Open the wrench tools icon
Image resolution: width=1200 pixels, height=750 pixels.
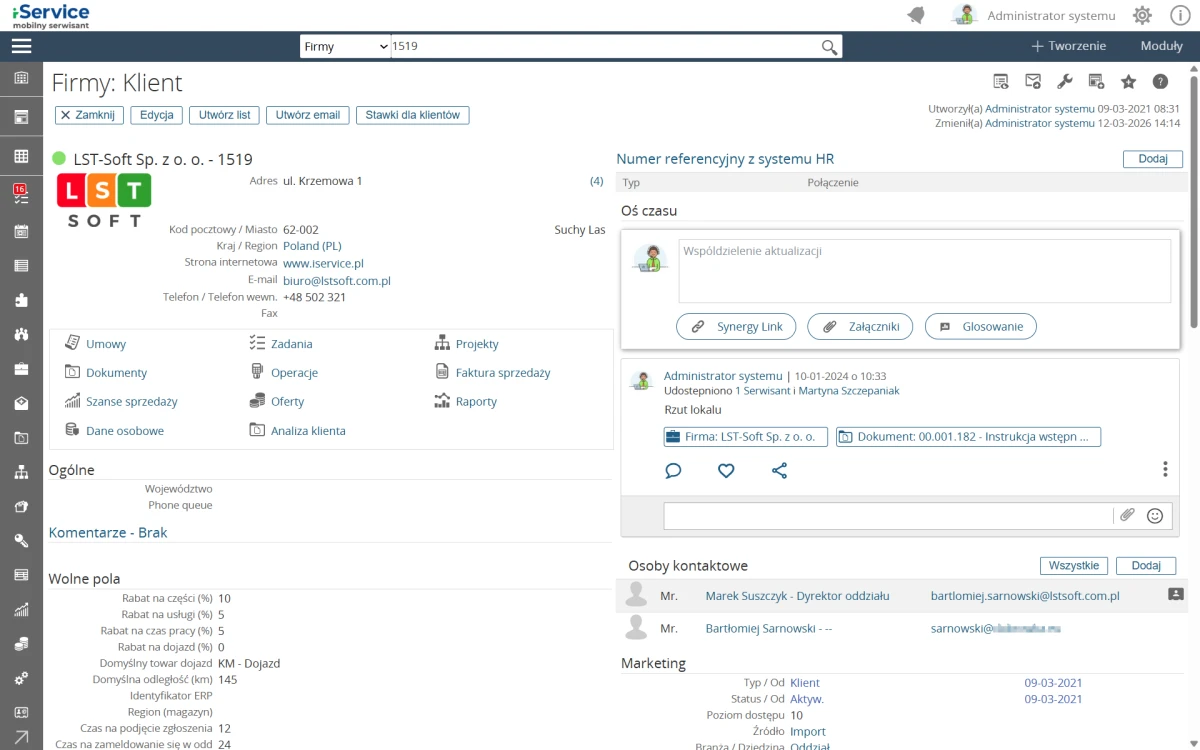pyautogui.click(x=1064, y=82)
